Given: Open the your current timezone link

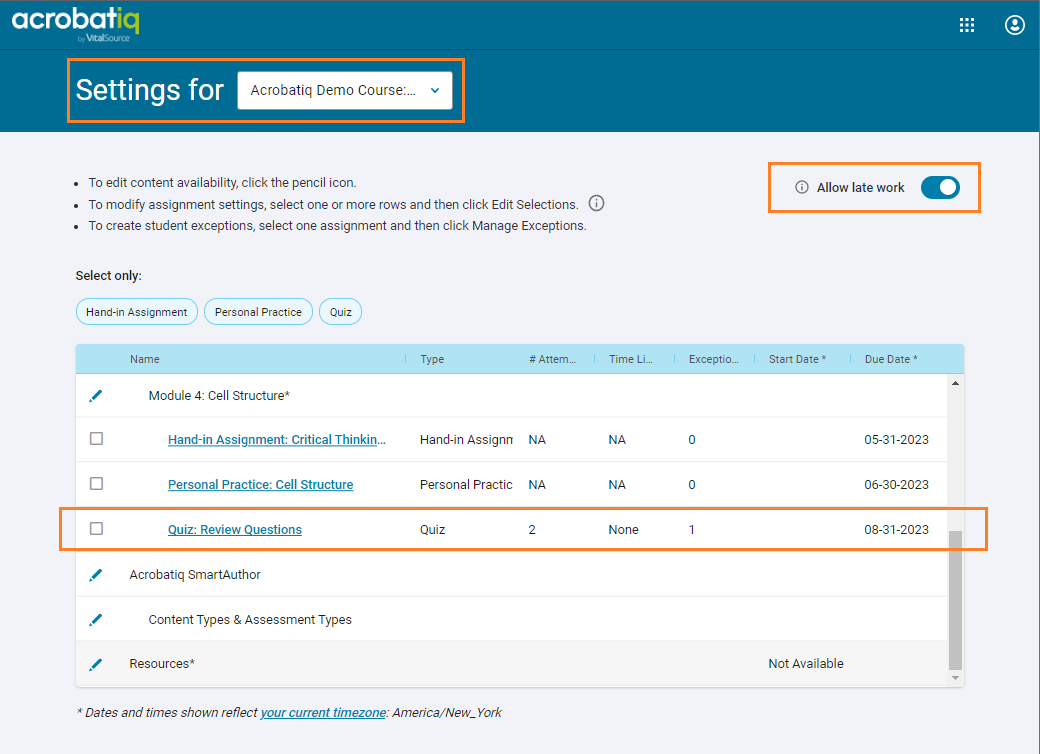Looking at the screenshot, I should click(x=323, y=713).
